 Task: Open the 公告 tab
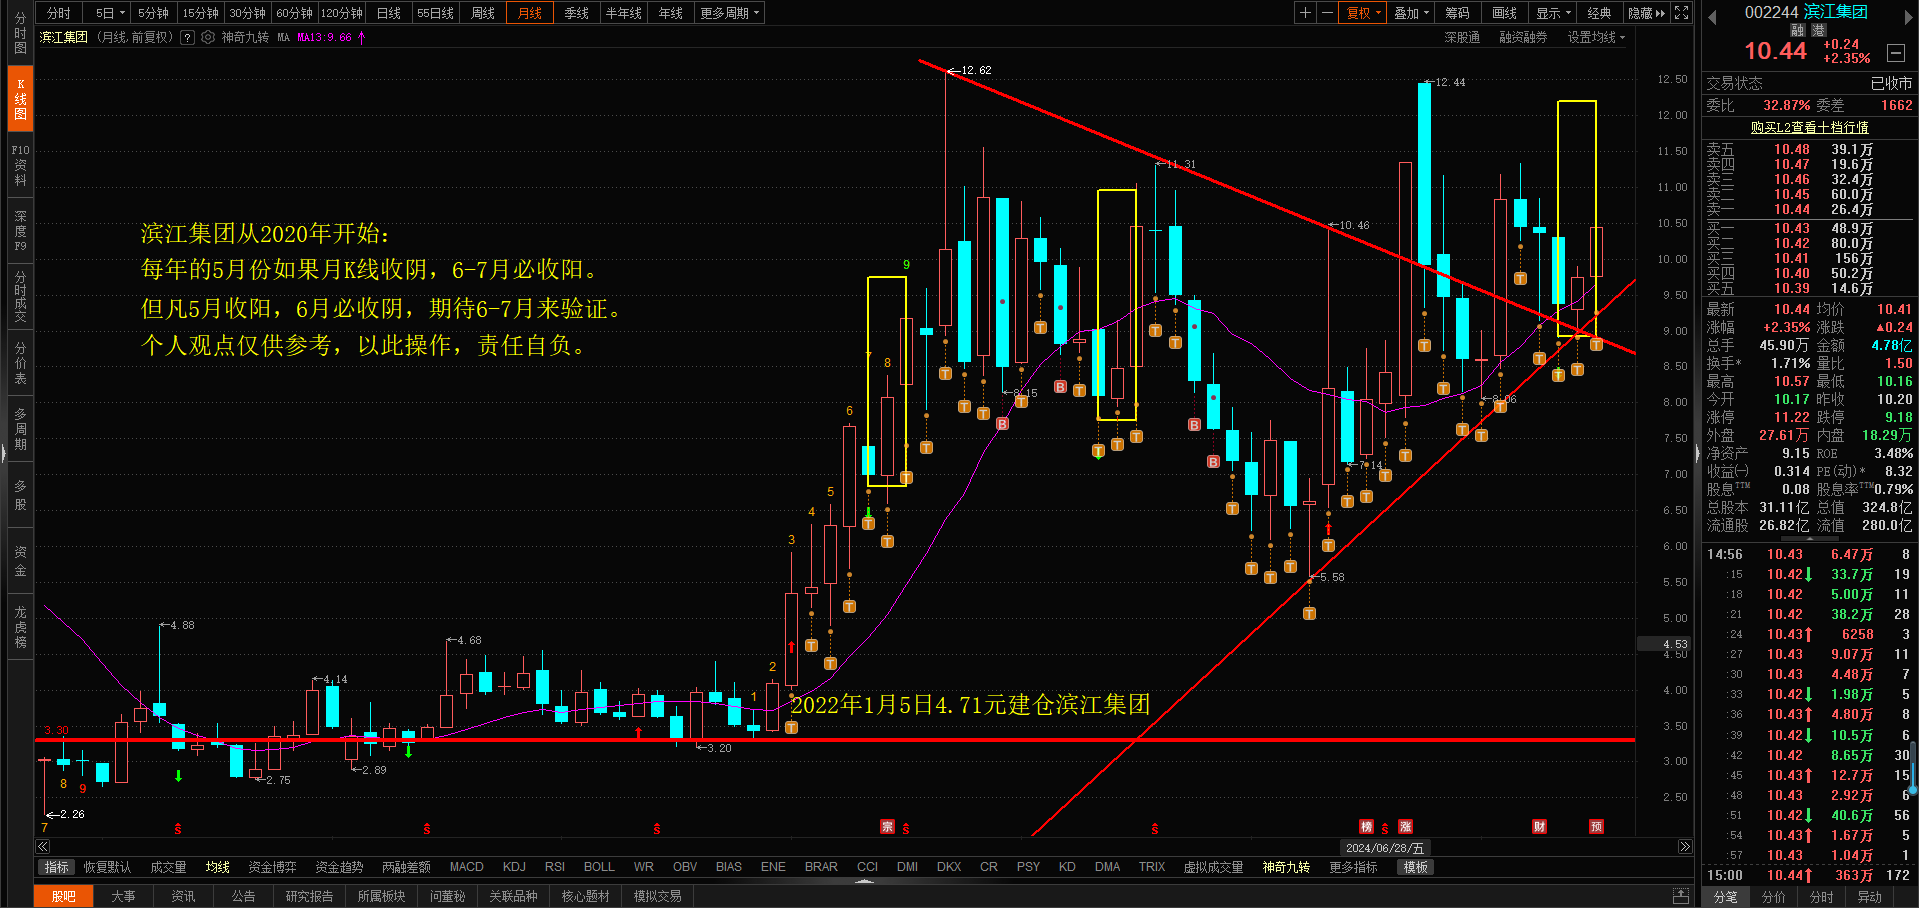click(243, 896)
